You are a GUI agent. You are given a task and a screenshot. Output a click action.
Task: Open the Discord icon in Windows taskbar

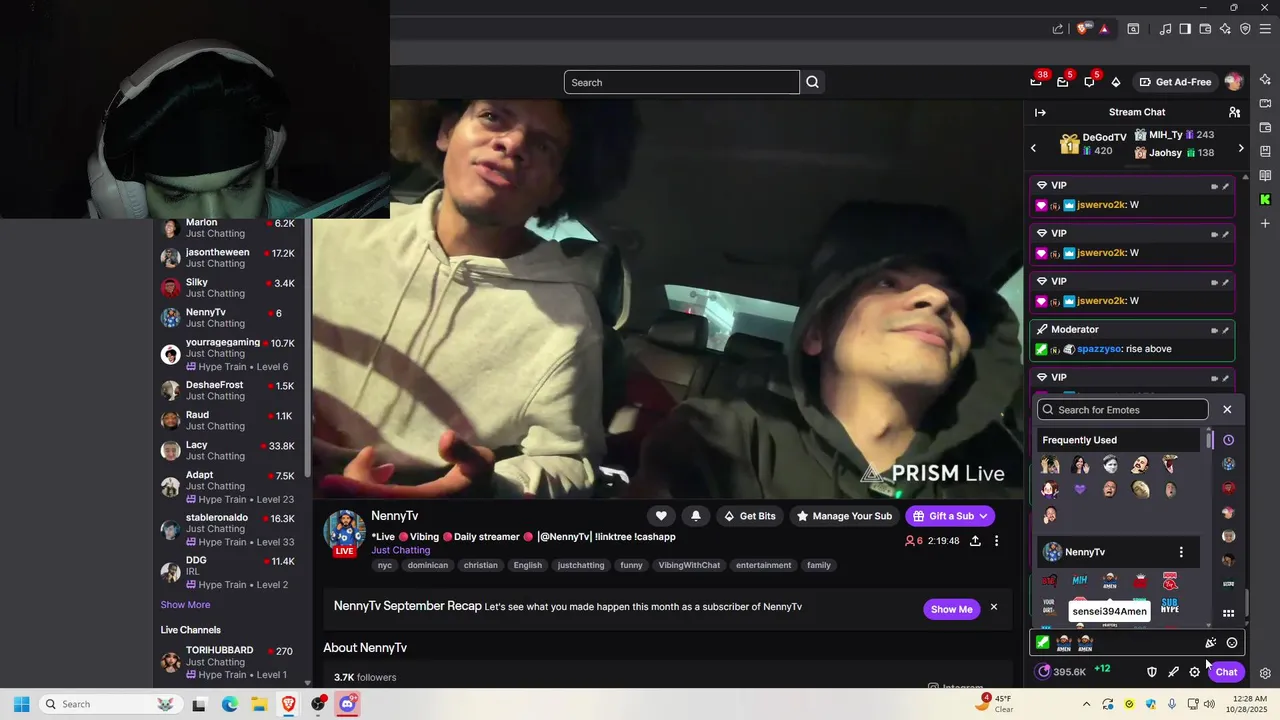pyautogui.click(x=348, y=704)
